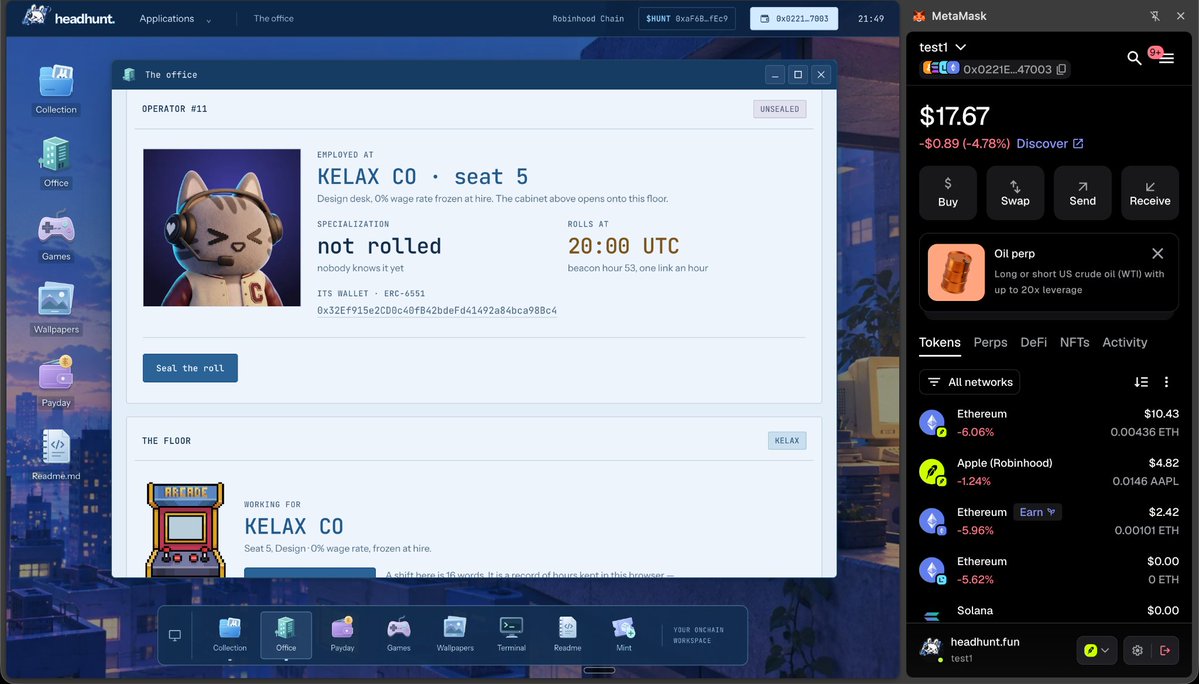The height and width of the screenshot is (684, 1199).
Task: Click the headhunt logo in top bar
Action: pos(69,17)
